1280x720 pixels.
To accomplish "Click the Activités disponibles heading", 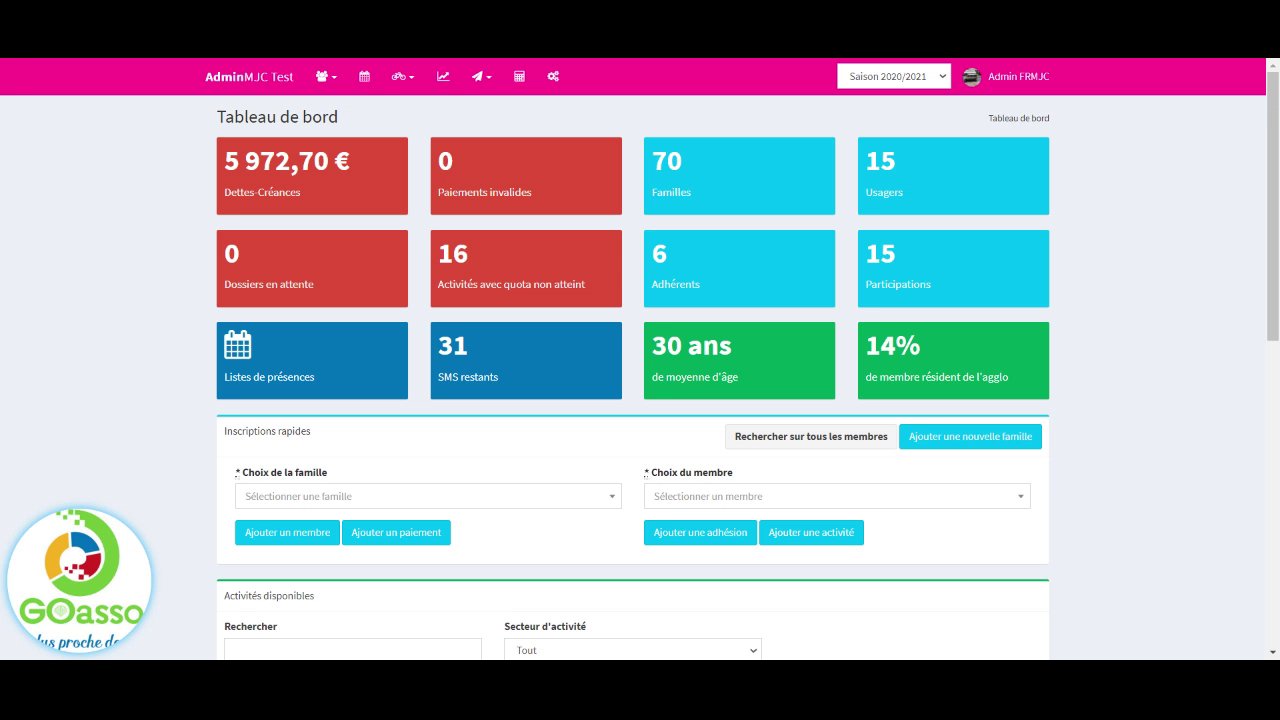I will [x=269, y=595].
